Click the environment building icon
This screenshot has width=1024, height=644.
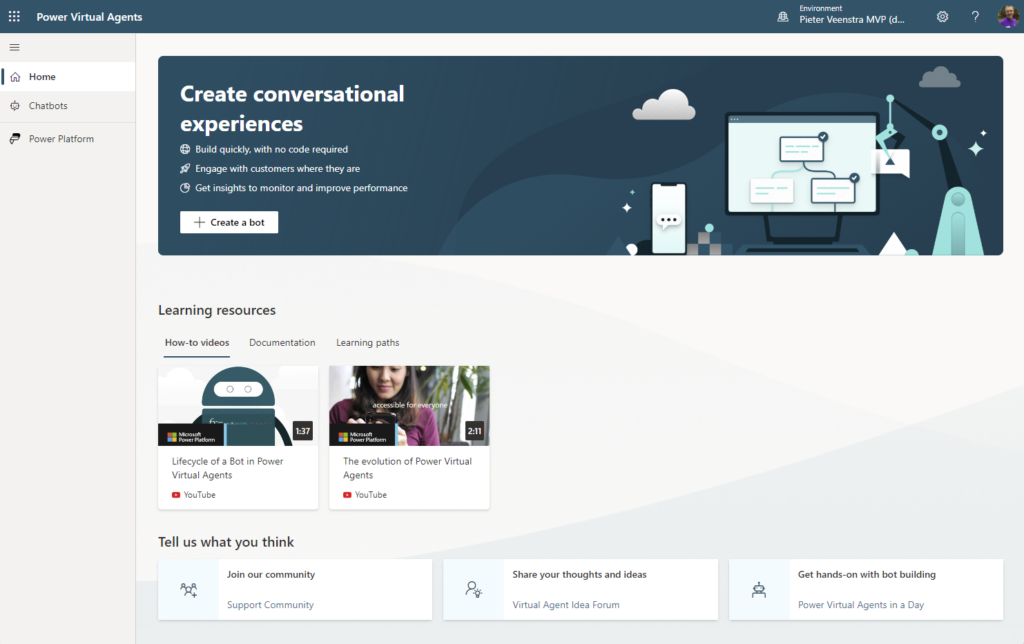782,17
